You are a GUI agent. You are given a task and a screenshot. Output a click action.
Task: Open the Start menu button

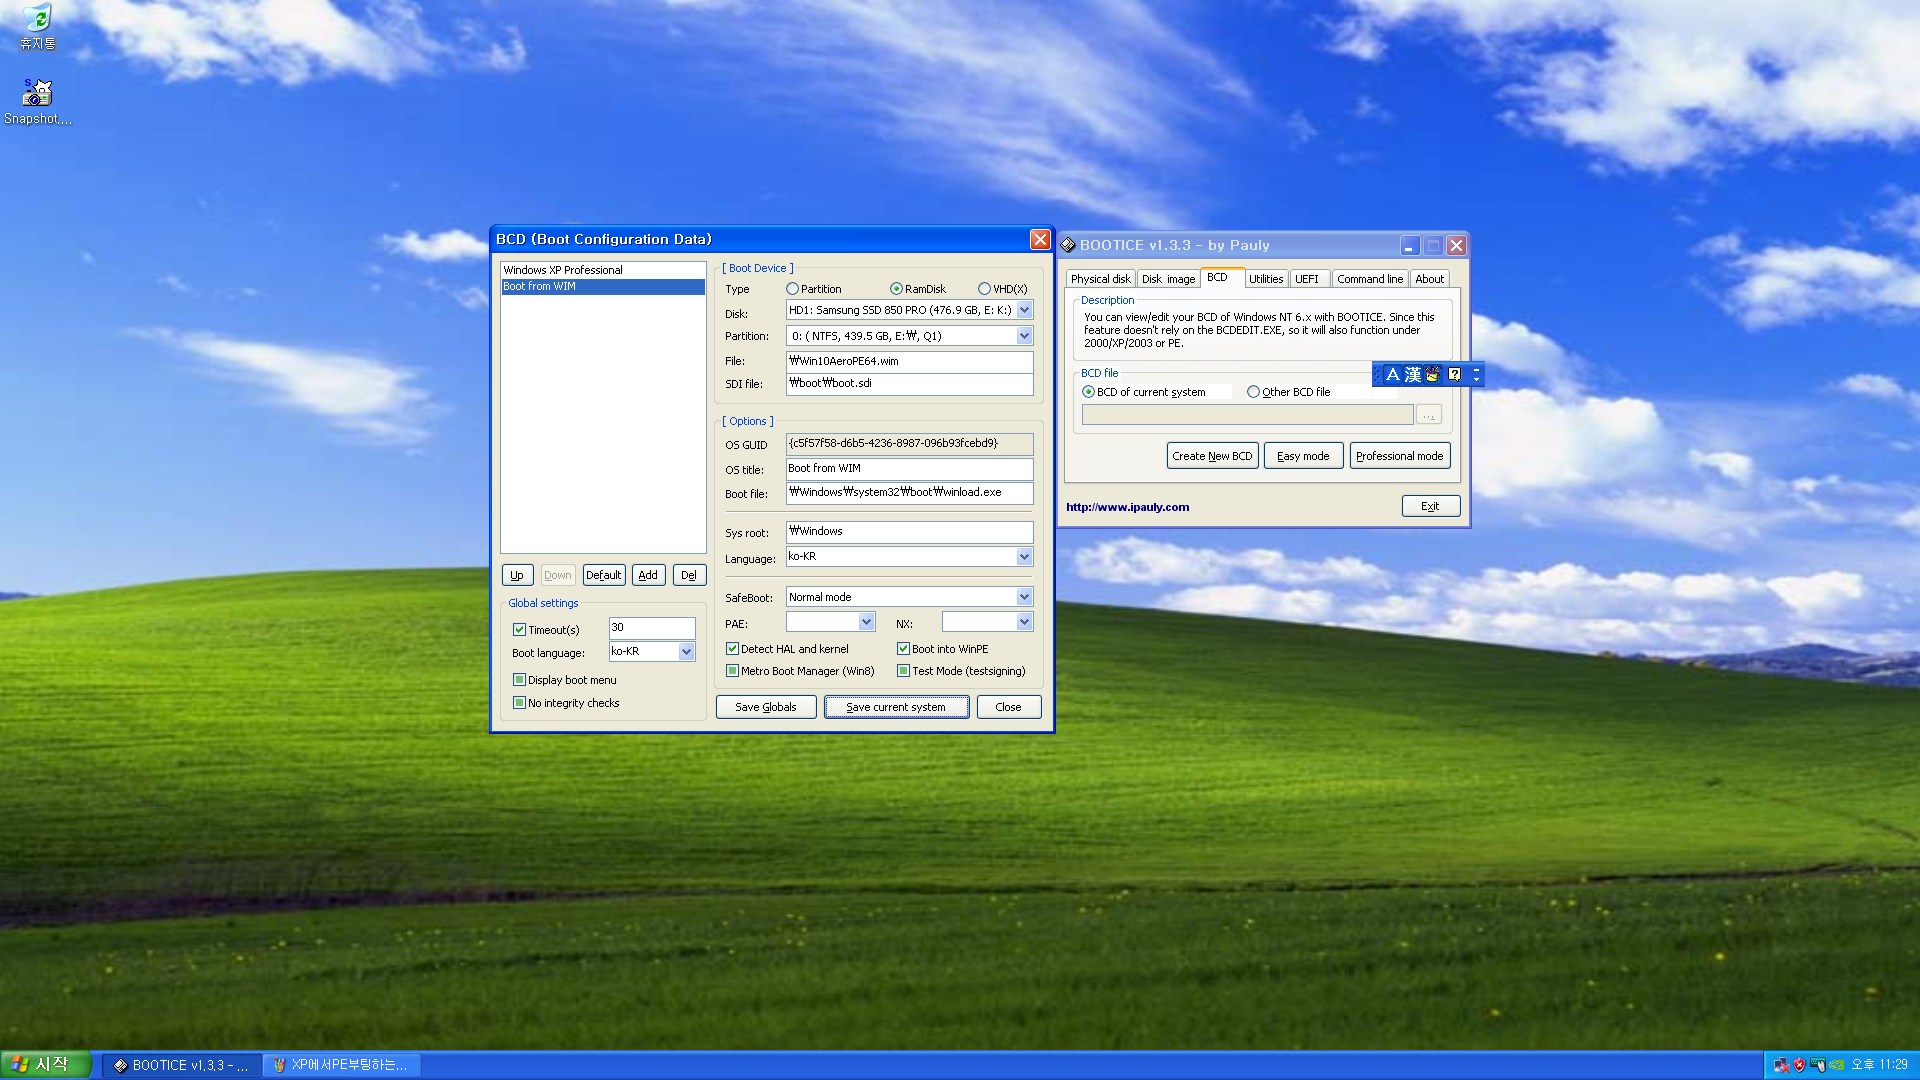tap(46, 1065)
